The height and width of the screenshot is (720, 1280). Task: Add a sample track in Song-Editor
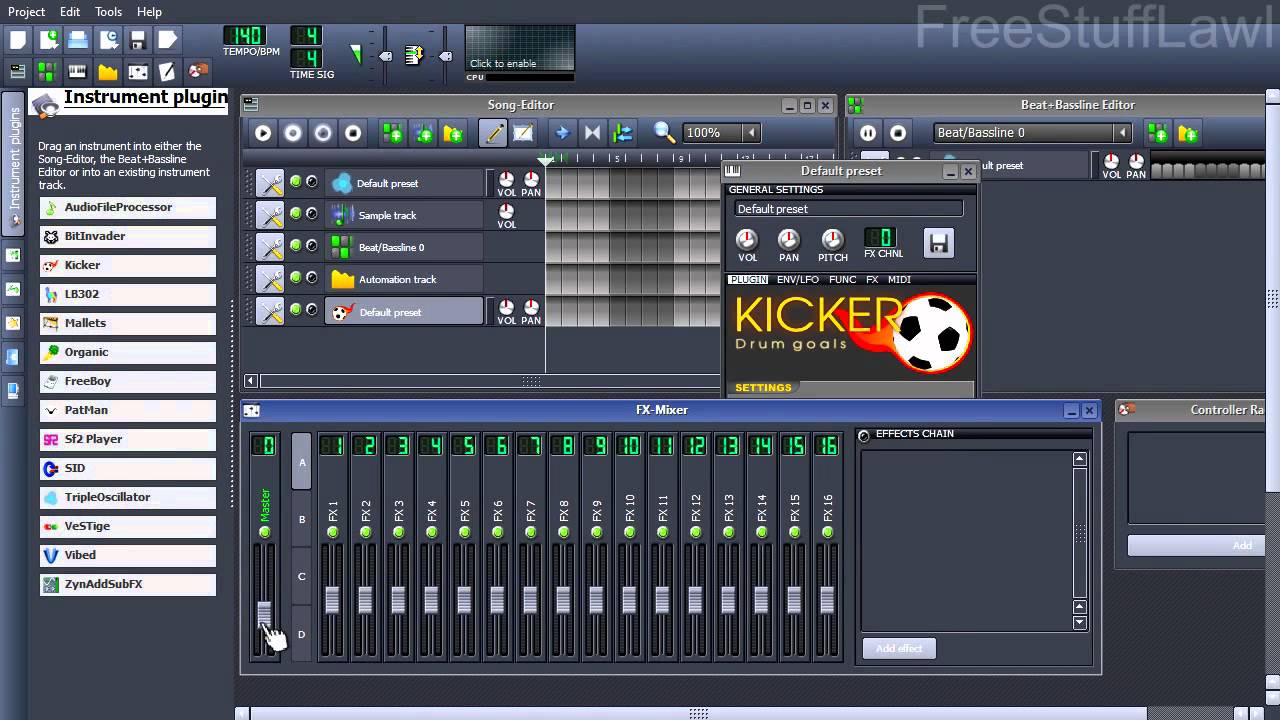423,133
